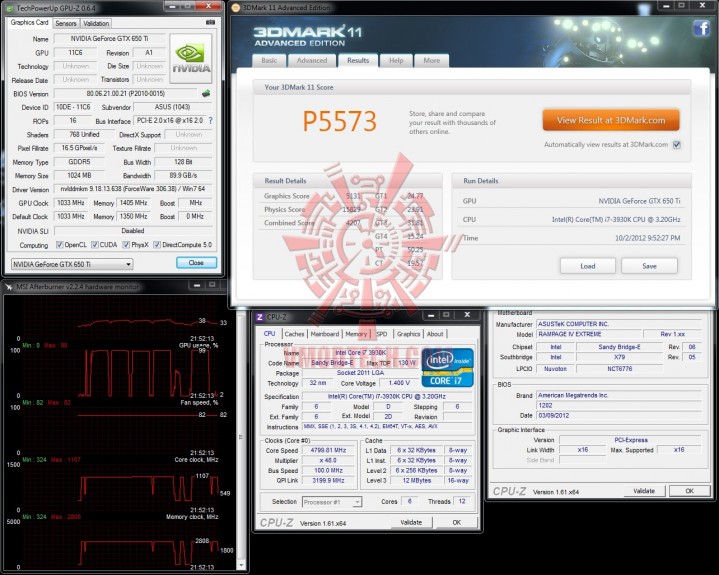Viewport: 719px width, 575px height.
Task: Toggle the DirectCompute 5.0 checkbox
Action: pyautogui.click(x=157, y=245)
